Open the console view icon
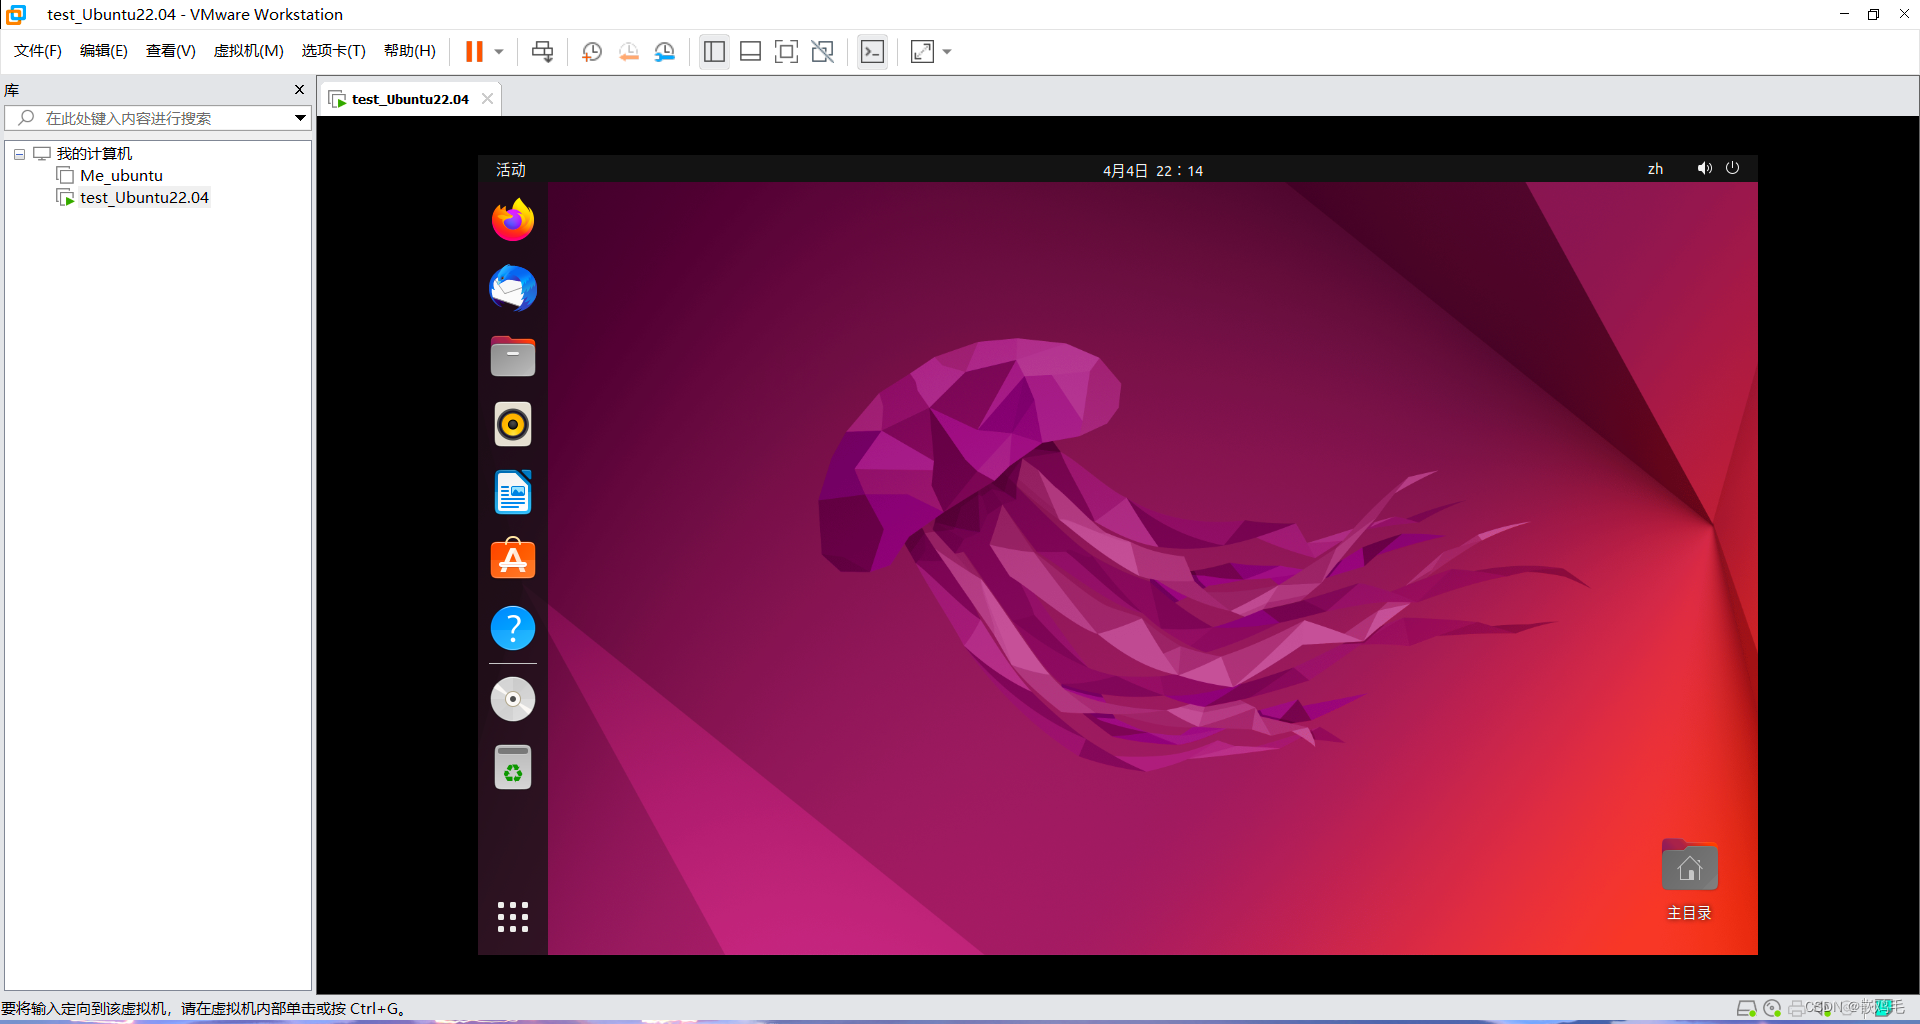 (x=872, y=51)
